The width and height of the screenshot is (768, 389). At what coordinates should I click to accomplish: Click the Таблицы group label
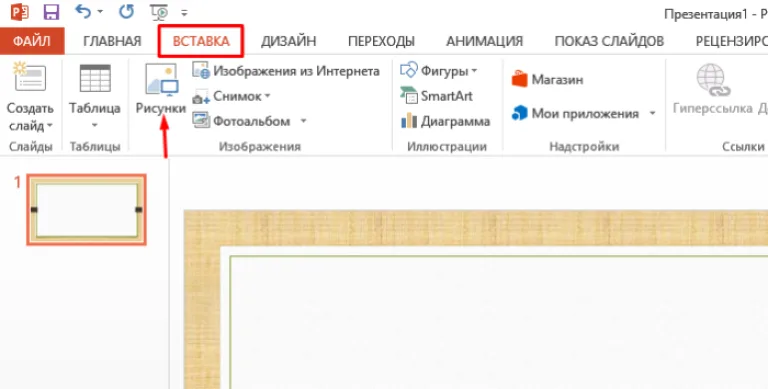[x=95, y=146]
